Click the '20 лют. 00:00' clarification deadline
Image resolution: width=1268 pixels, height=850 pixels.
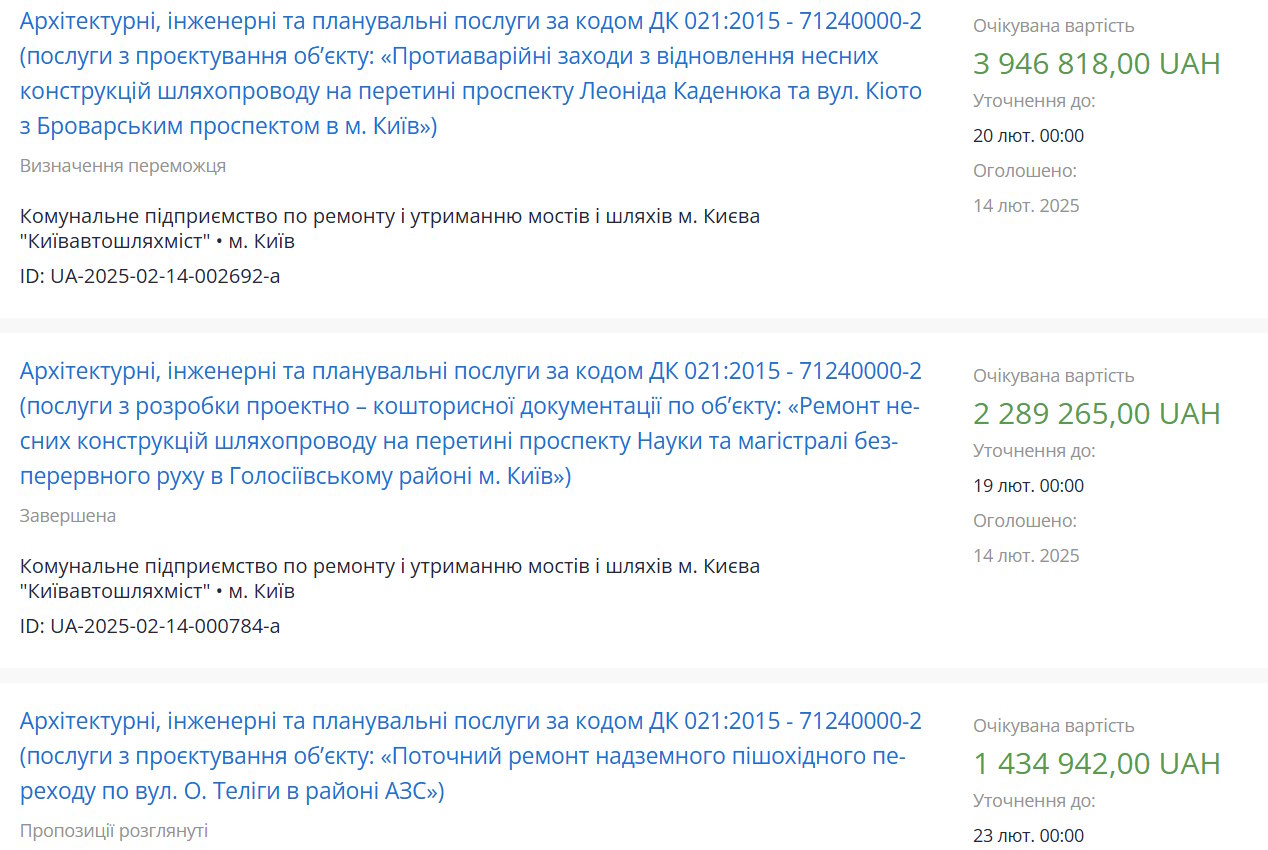[x=1028, y=136]
